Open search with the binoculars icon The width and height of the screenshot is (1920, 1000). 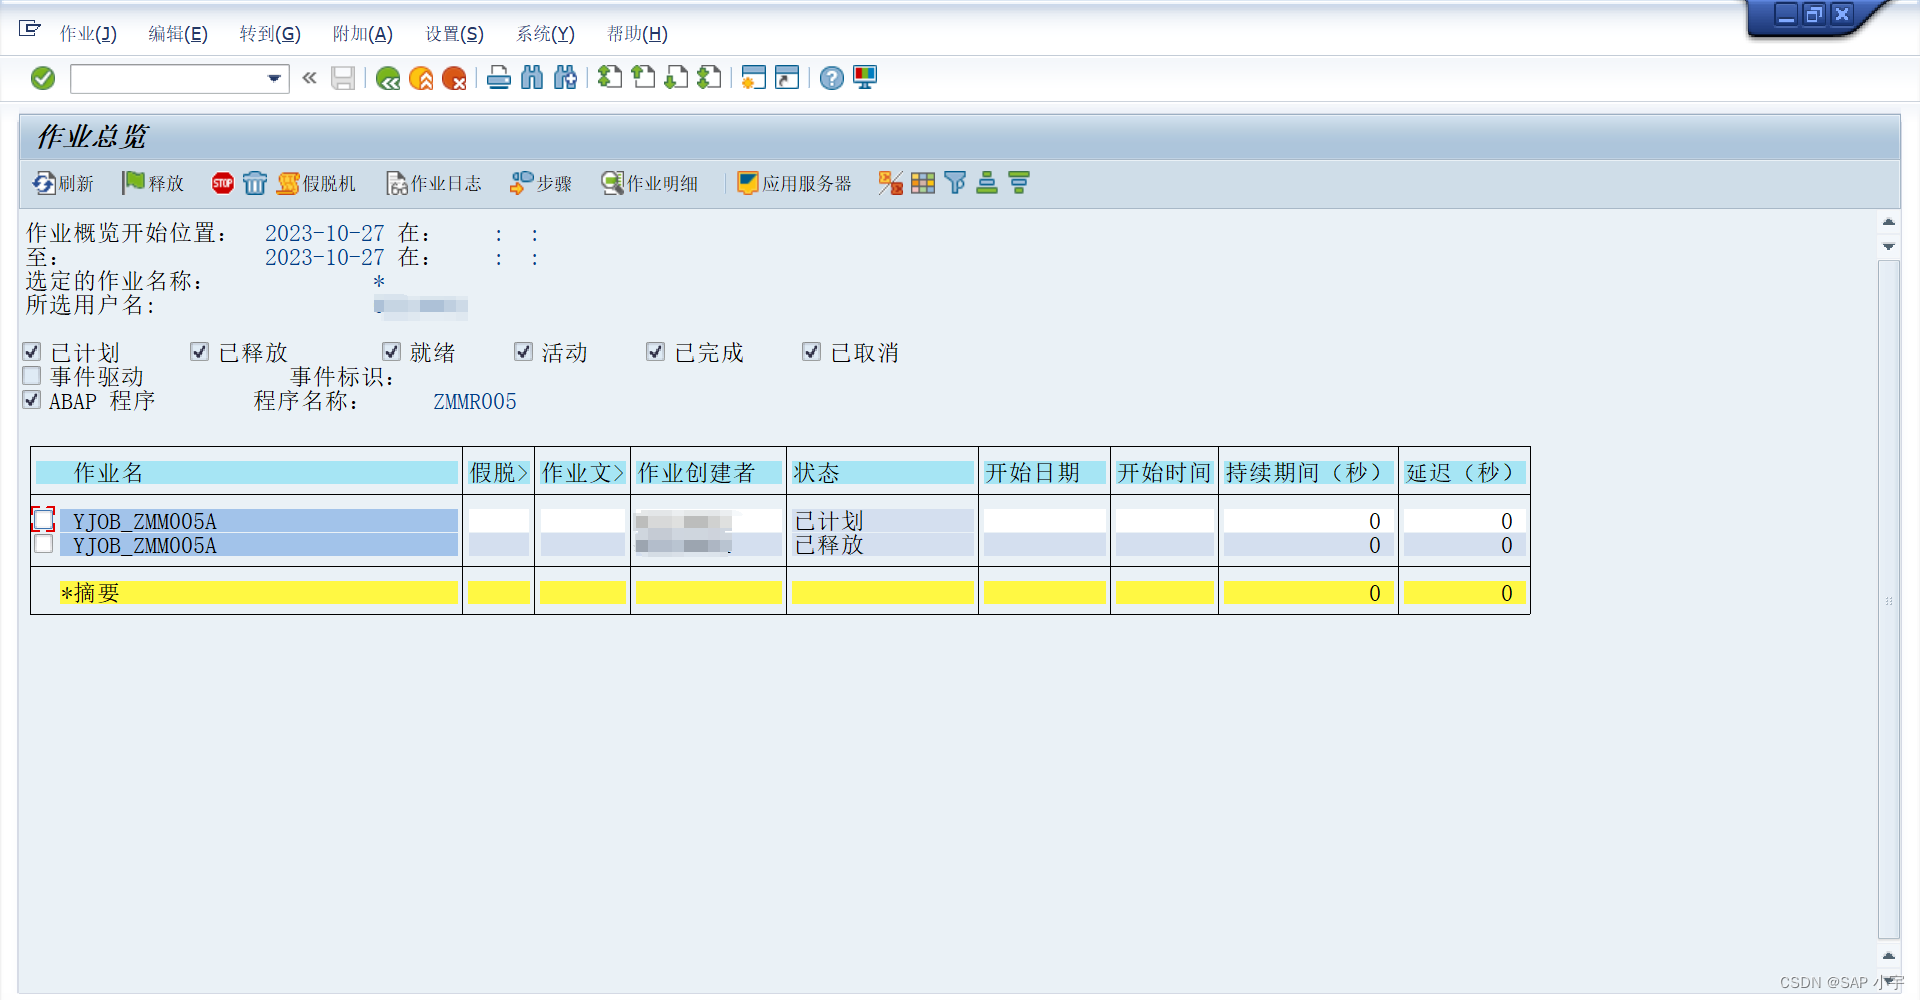532,78
